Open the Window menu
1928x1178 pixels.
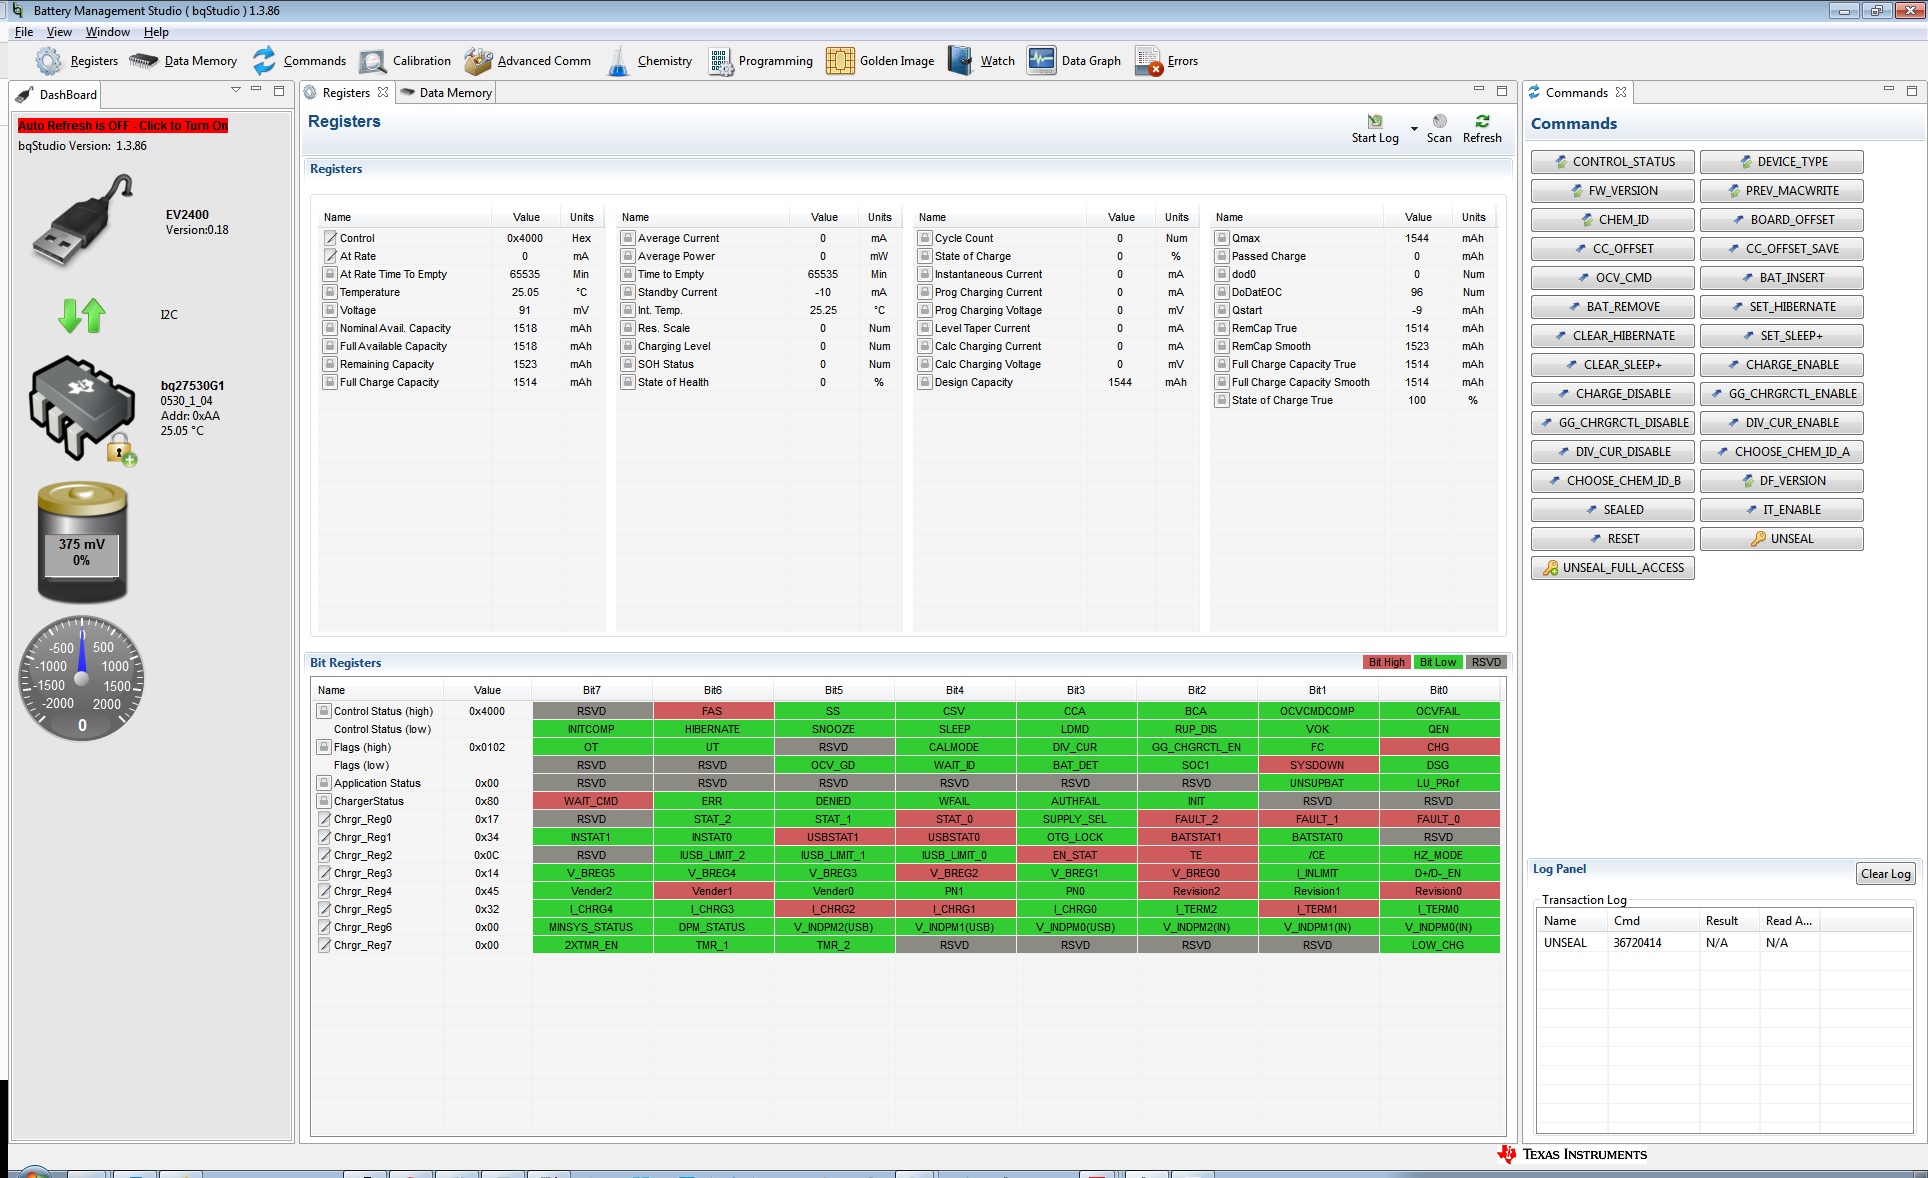[x=107, y=32]
